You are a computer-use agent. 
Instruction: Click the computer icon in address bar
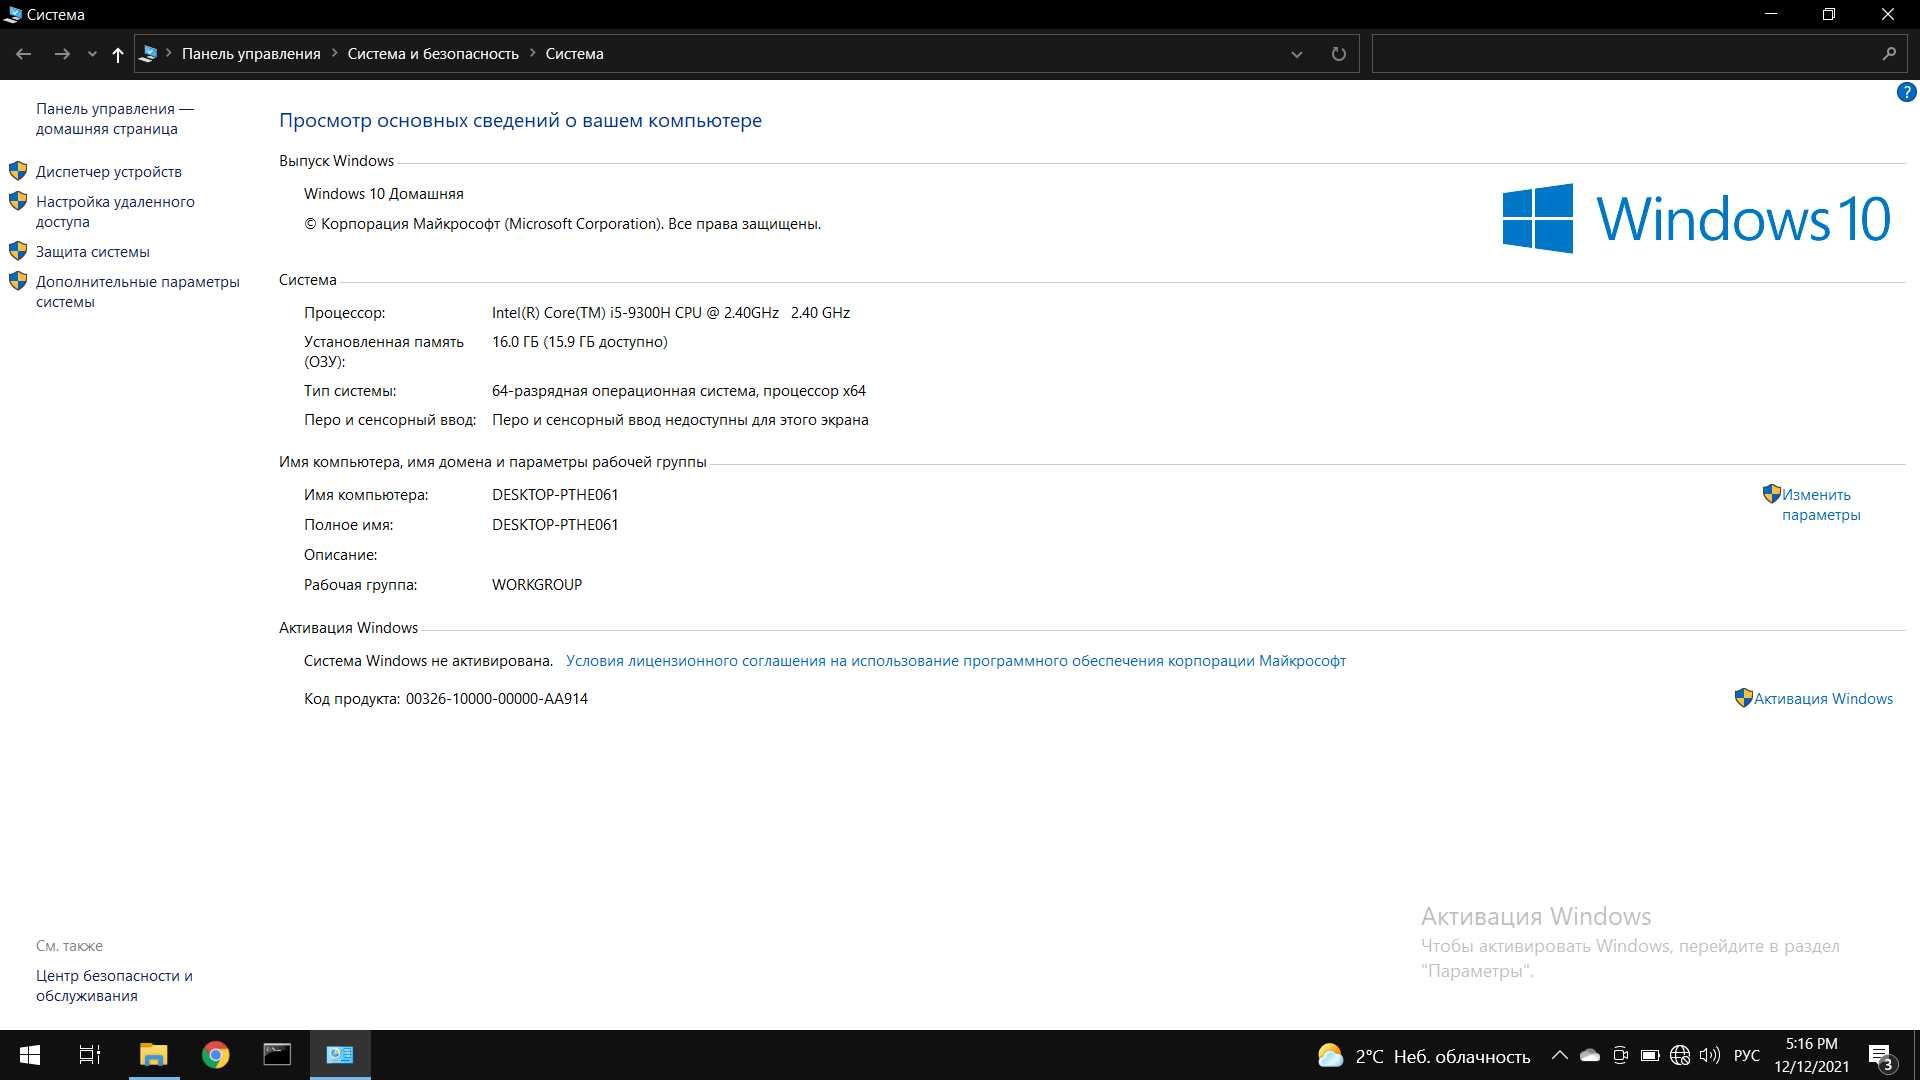(x=148, y=54)
